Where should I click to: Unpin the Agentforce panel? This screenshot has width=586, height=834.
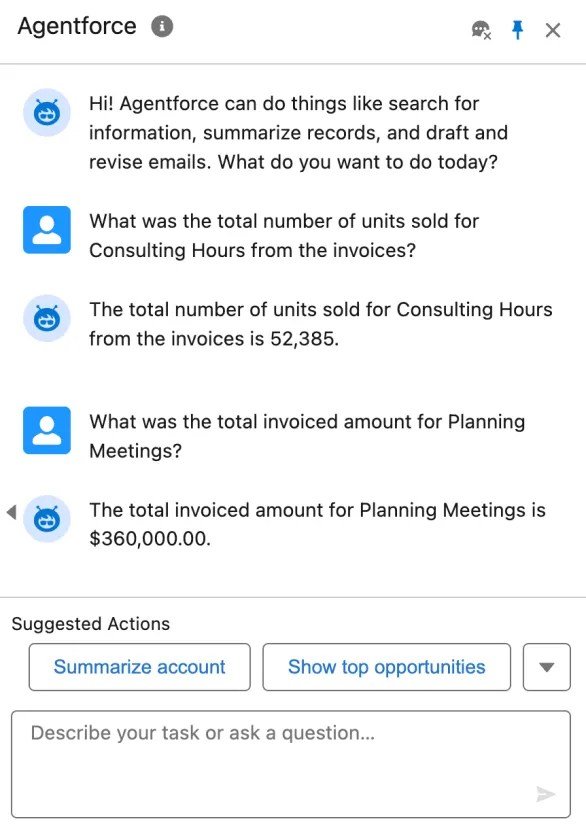(516, 30)
